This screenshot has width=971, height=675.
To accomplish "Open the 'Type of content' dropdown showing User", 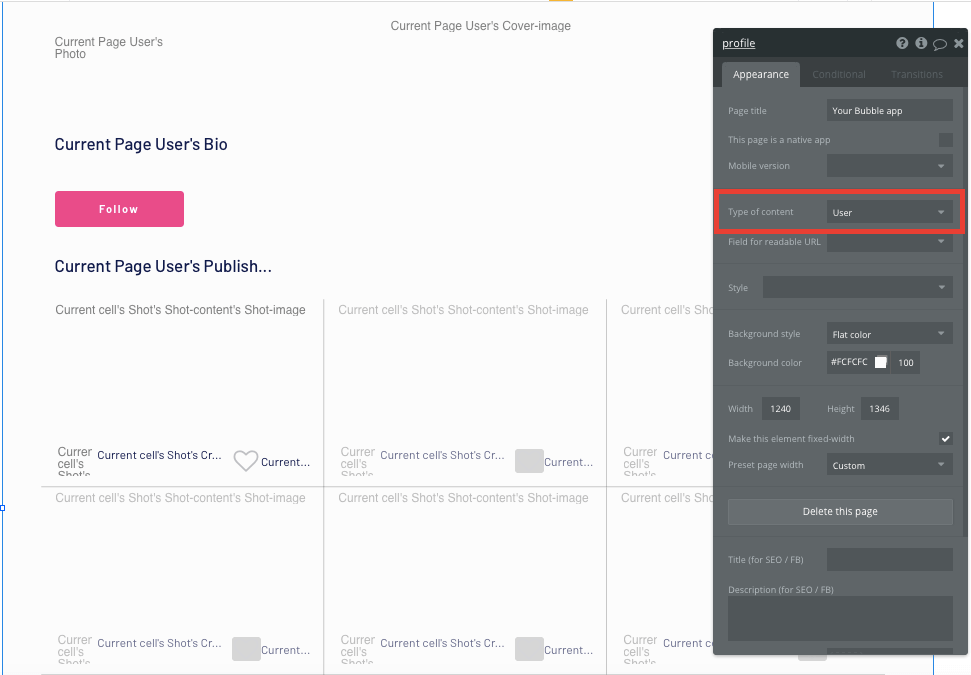I will click(x=889, y=211).
